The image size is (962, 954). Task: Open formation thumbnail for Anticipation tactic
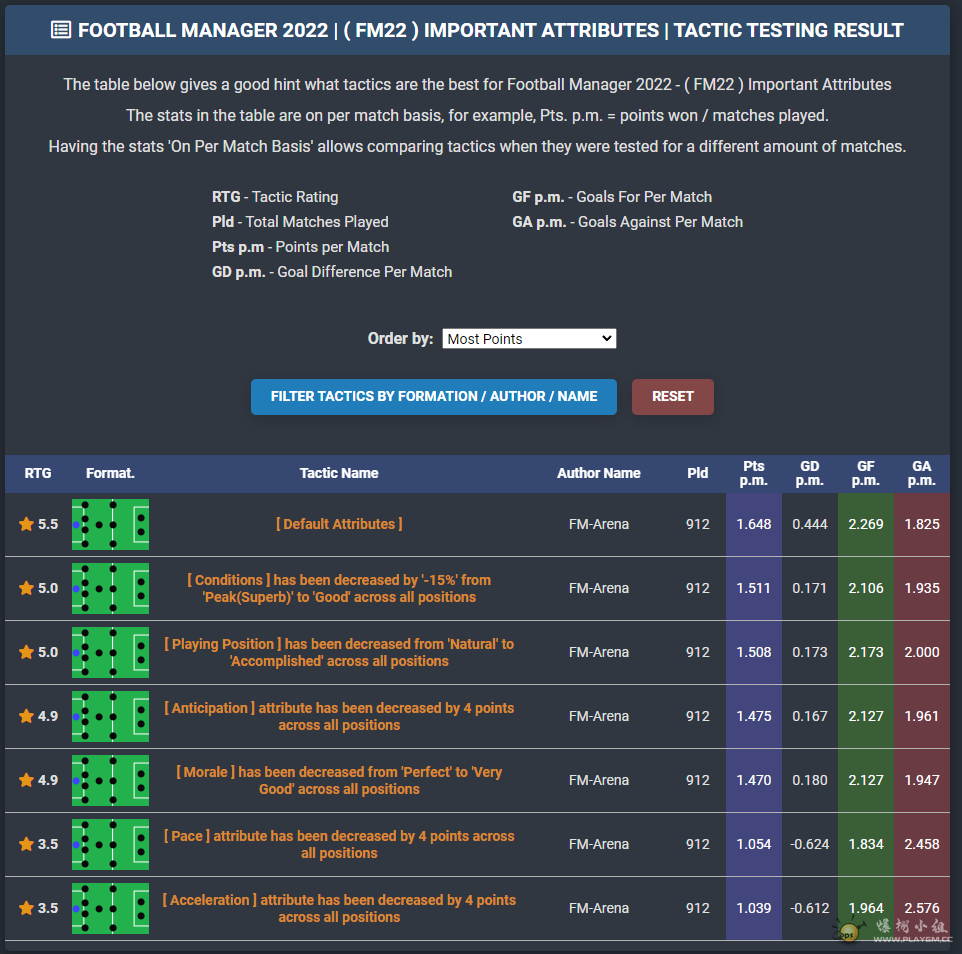pyautogui.click(x=110, y=716)
